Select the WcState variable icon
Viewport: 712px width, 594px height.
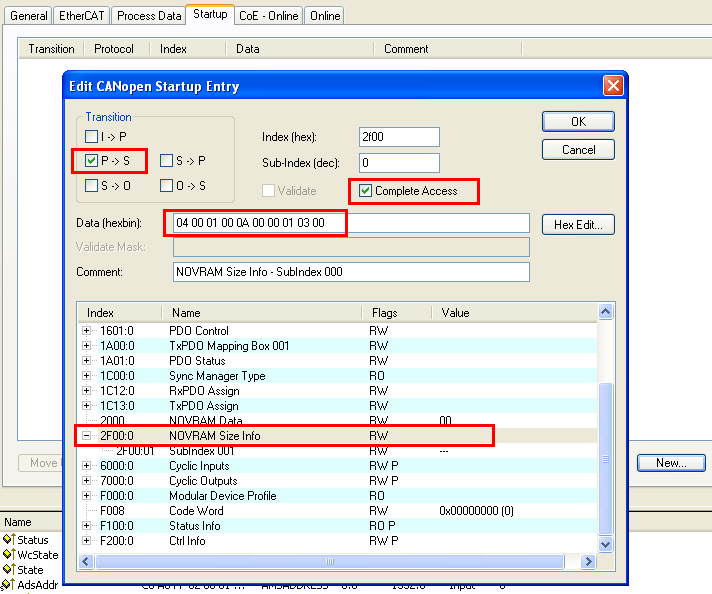tap(9, 554)
